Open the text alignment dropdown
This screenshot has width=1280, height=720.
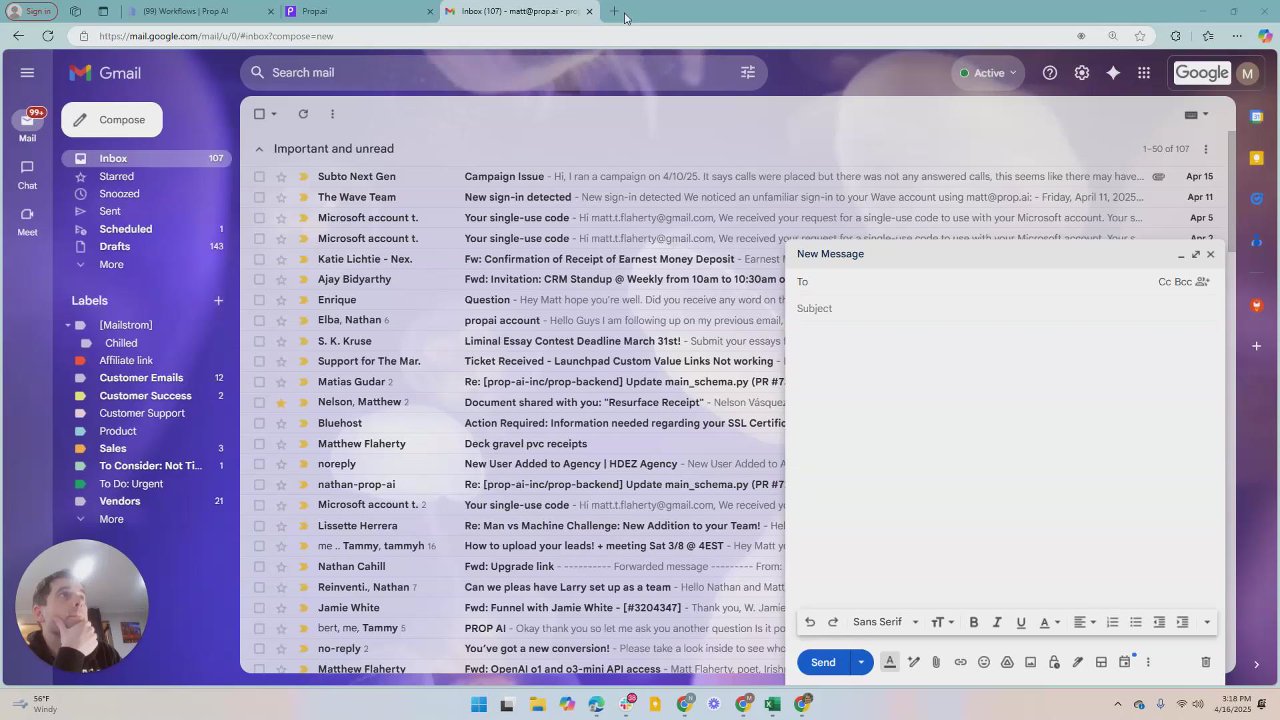1084,622
